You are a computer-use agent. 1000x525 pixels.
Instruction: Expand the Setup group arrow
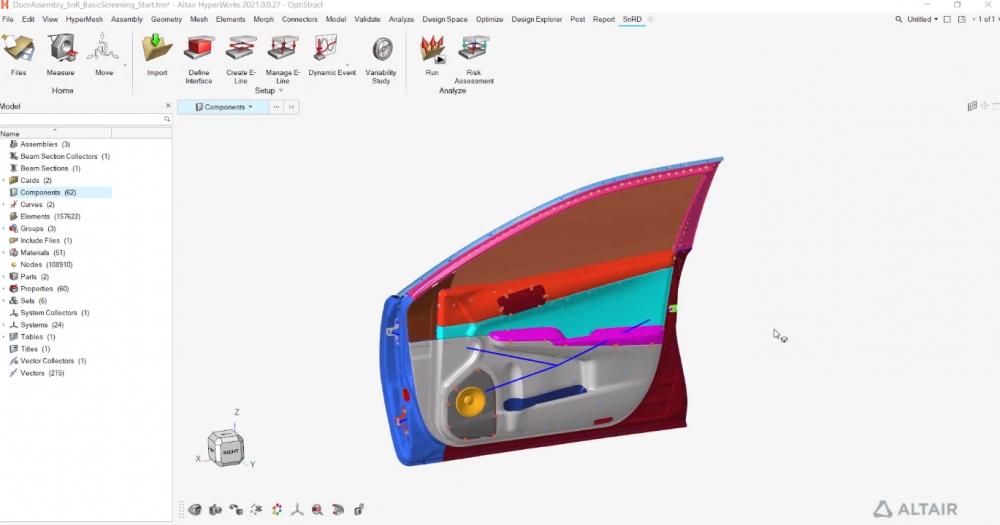pos(281,91)
